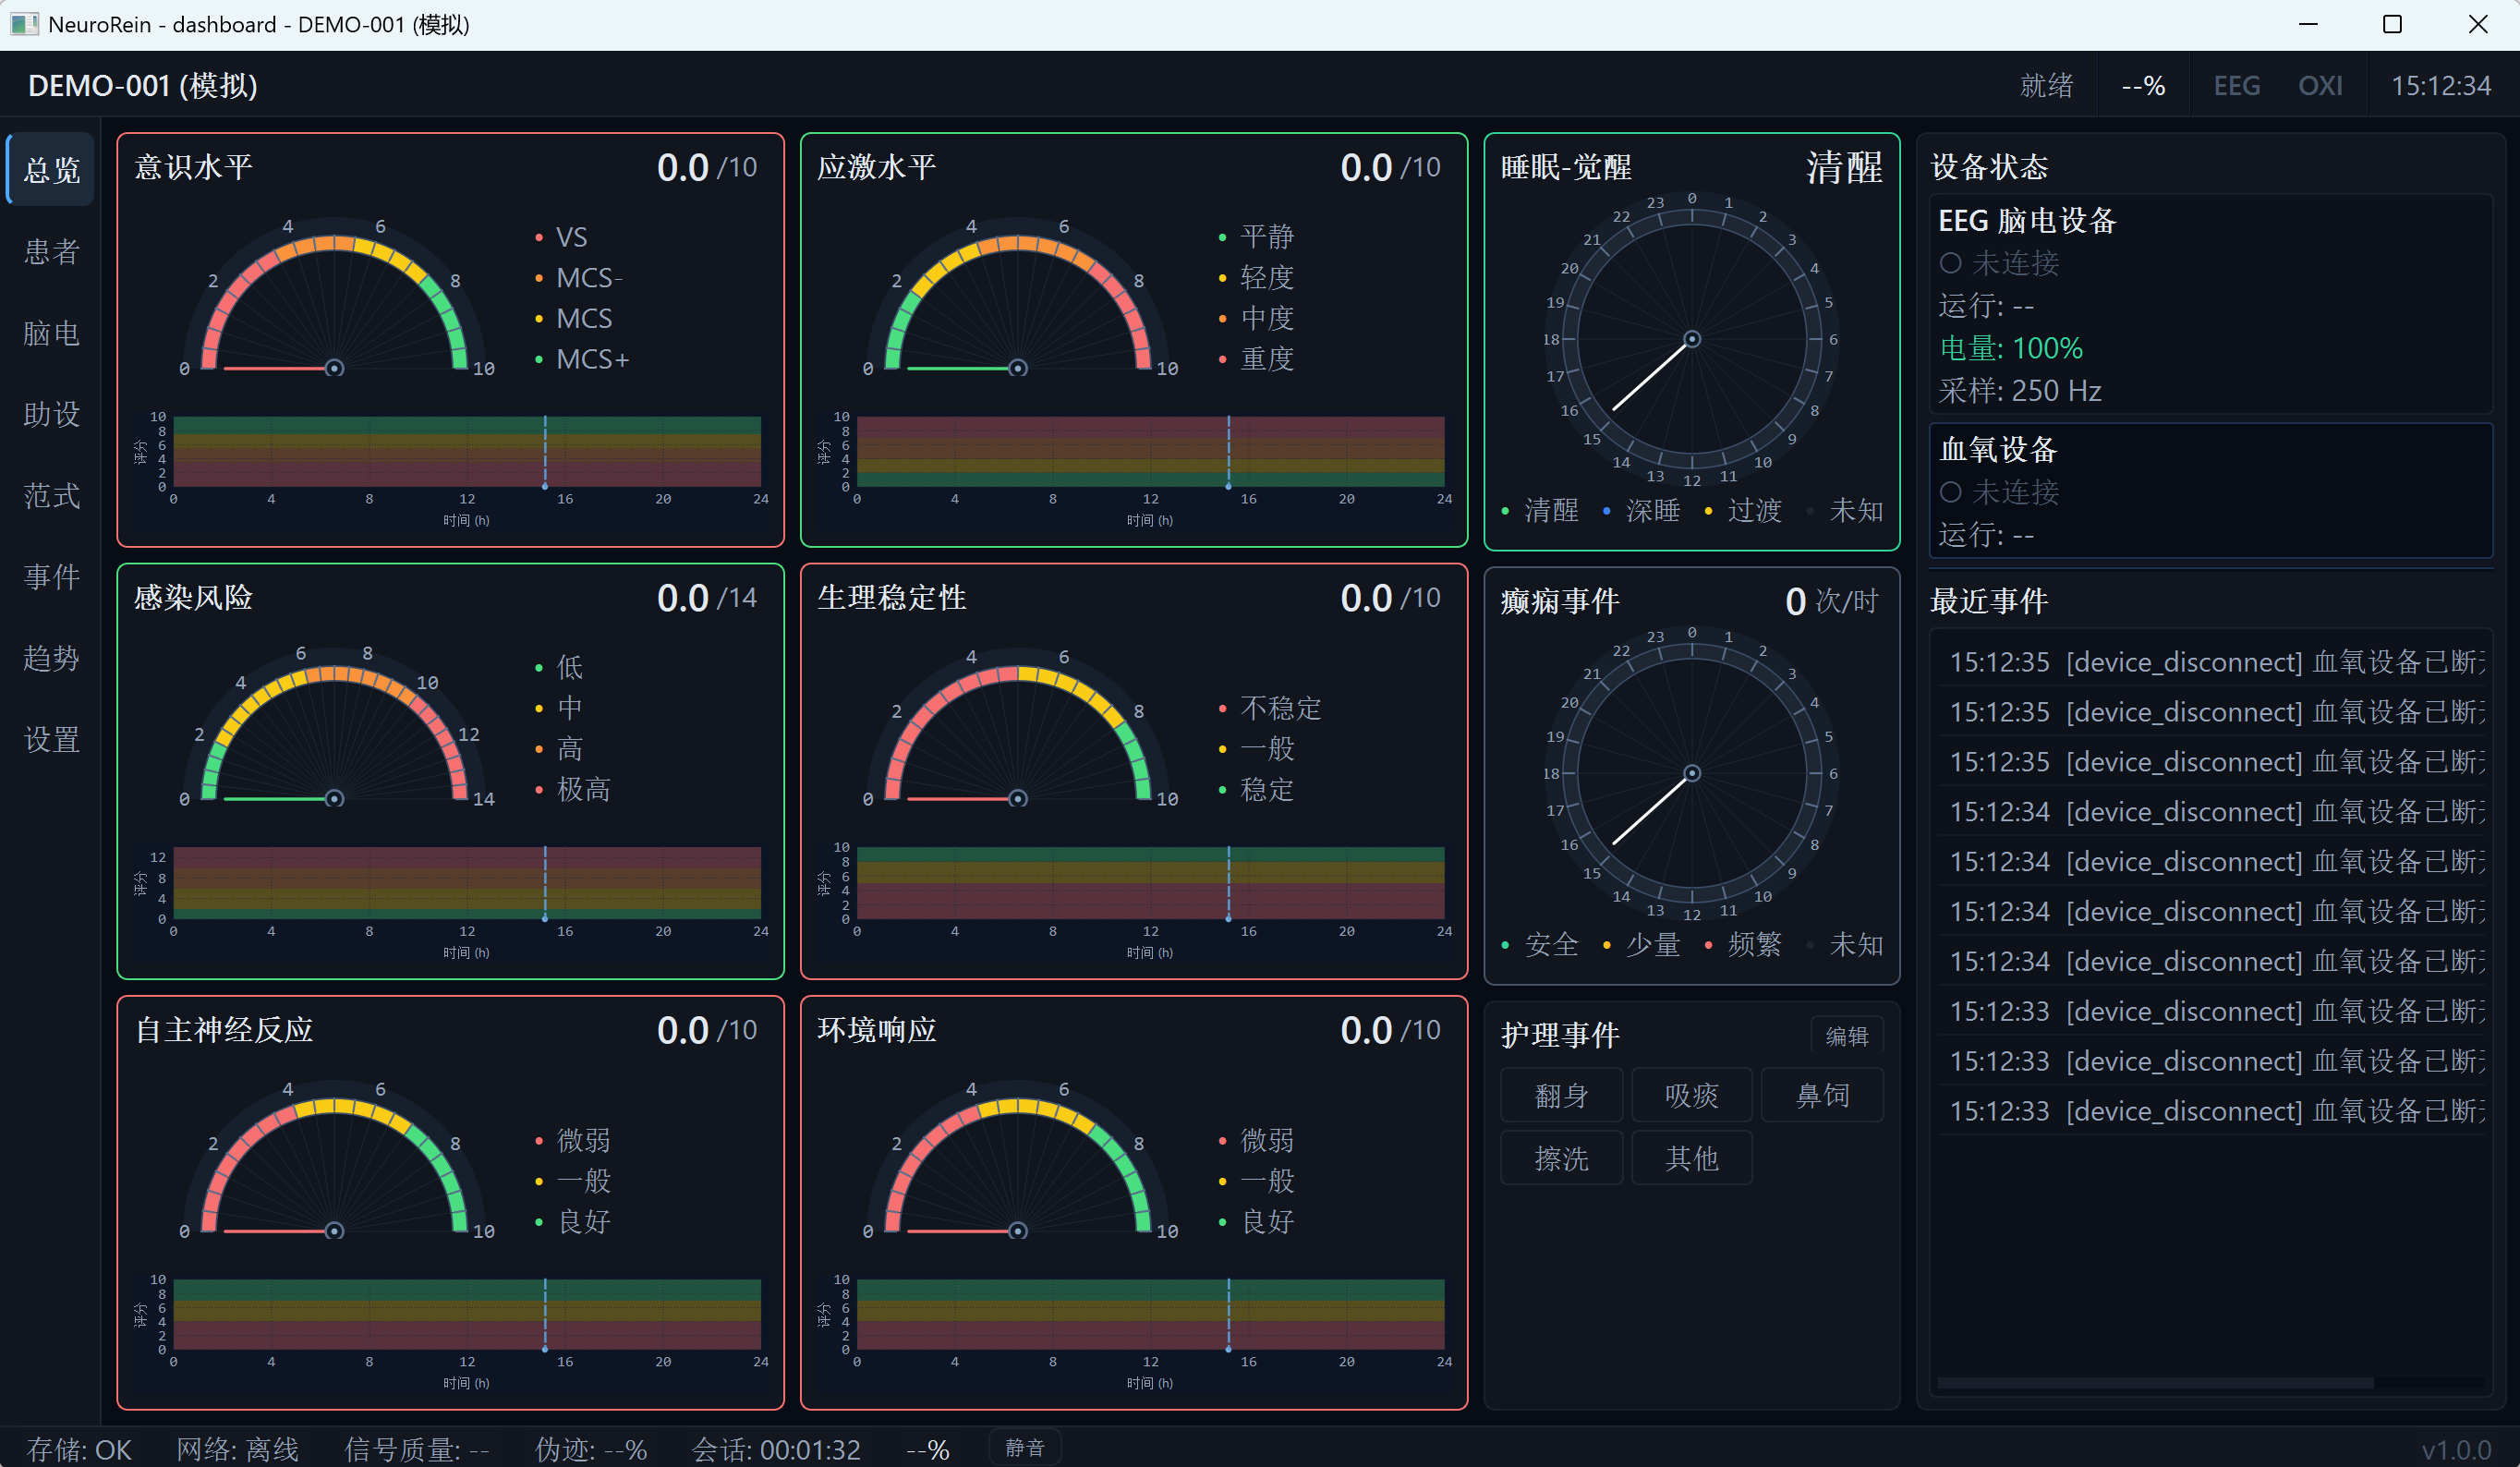Click the 应激水平 gauge needle hub
The image size is (2520, 1467).
click(1018, 368)
